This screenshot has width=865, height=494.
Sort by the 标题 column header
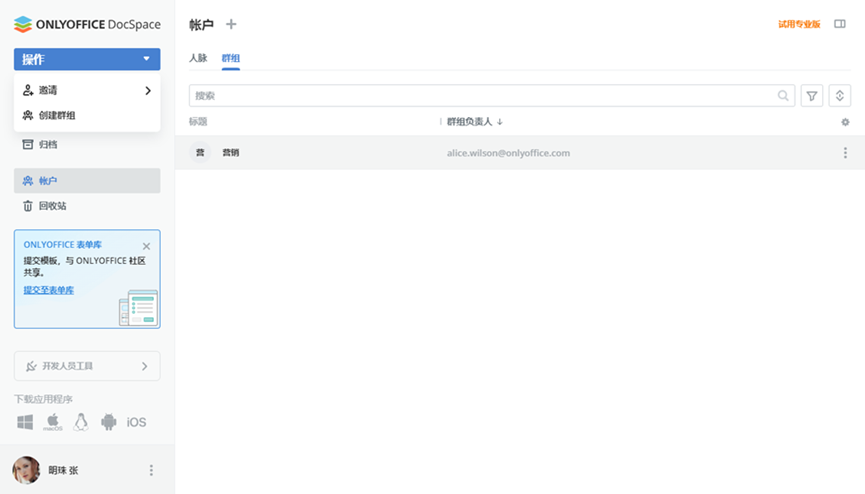(x=198, y=121)
